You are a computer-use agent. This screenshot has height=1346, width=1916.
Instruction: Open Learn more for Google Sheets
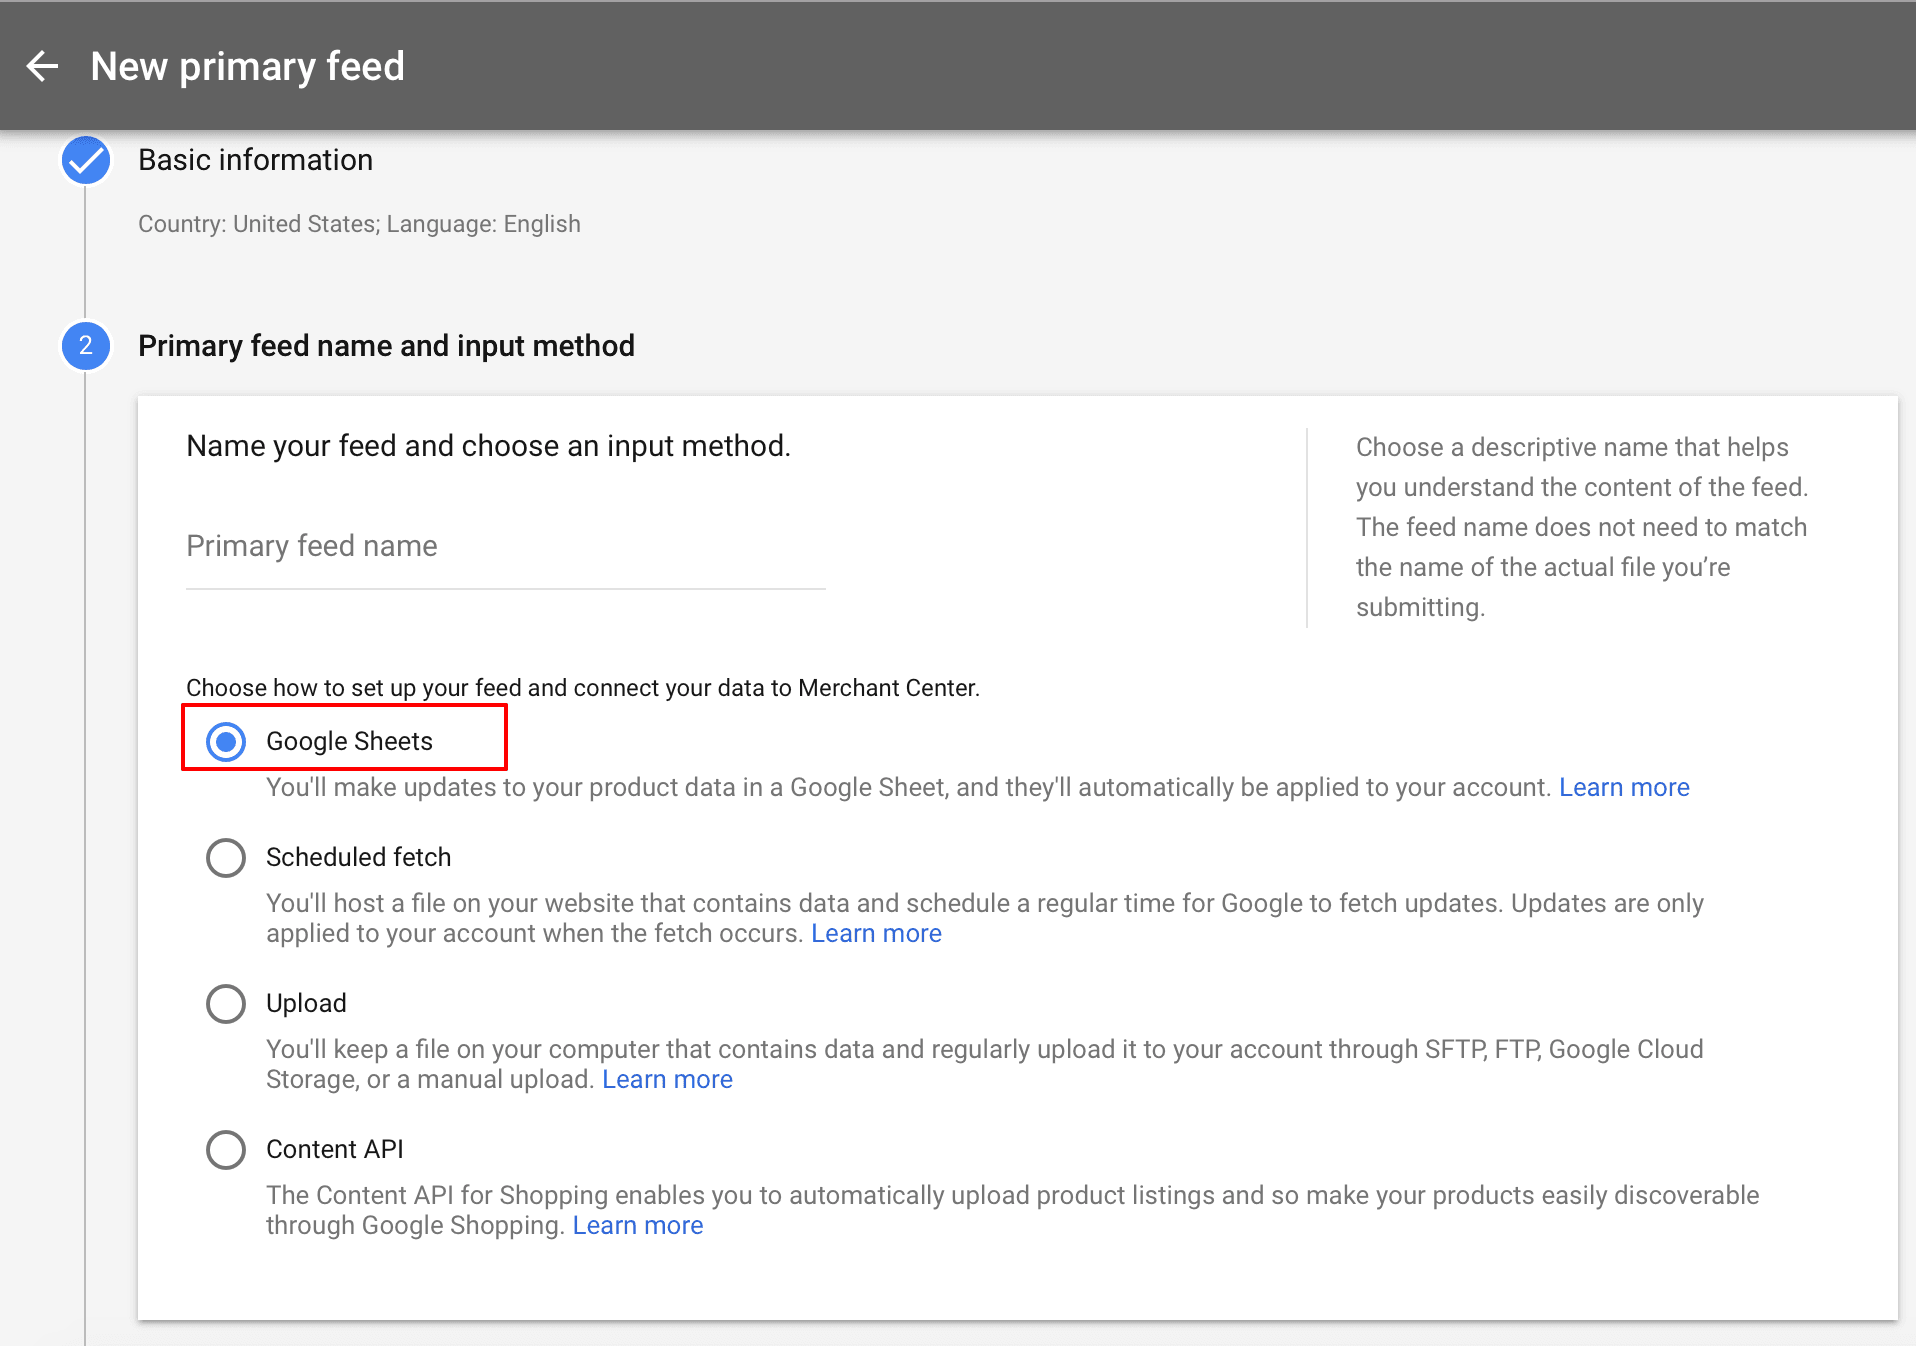pyautogui.click(x=1623, y=787)
